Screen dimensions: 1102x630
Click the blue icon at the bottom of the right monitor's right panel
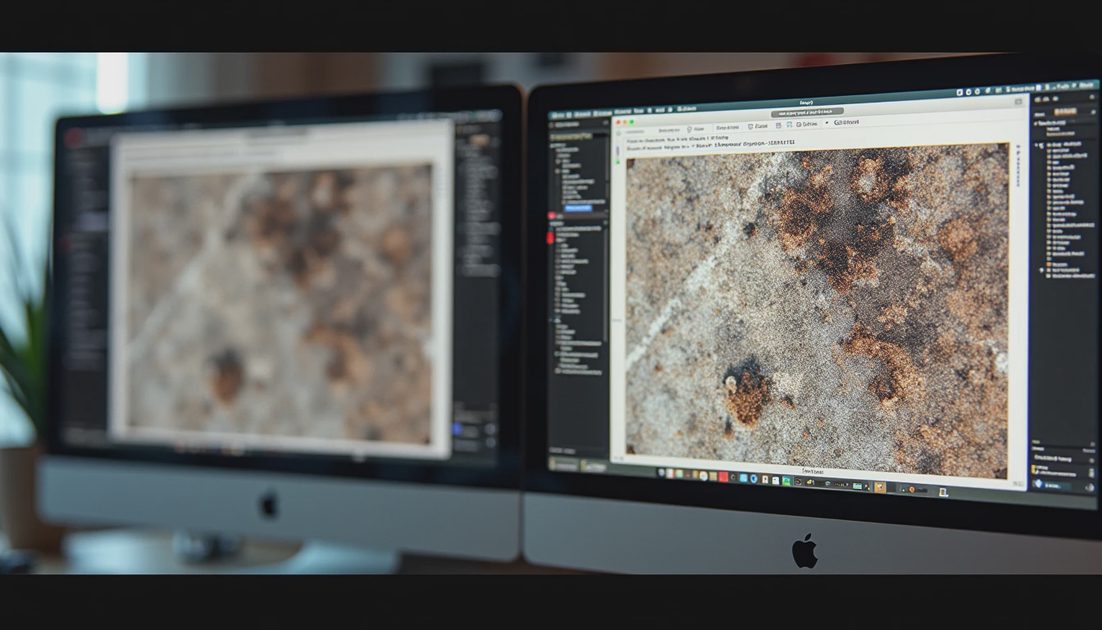1038,484
